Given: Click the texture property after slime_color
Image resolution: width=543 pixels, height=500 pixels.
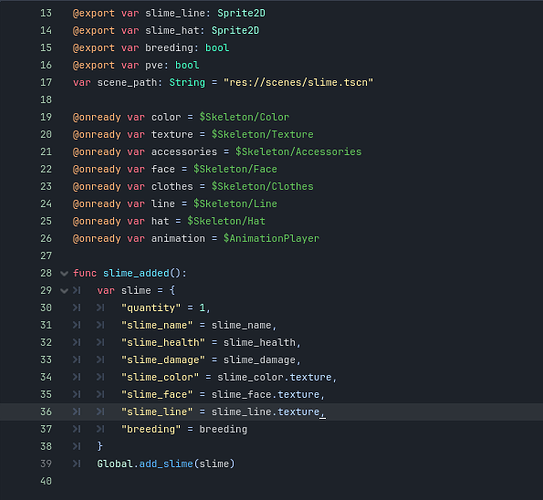Looking at the screenshot, I should (311, 377).
